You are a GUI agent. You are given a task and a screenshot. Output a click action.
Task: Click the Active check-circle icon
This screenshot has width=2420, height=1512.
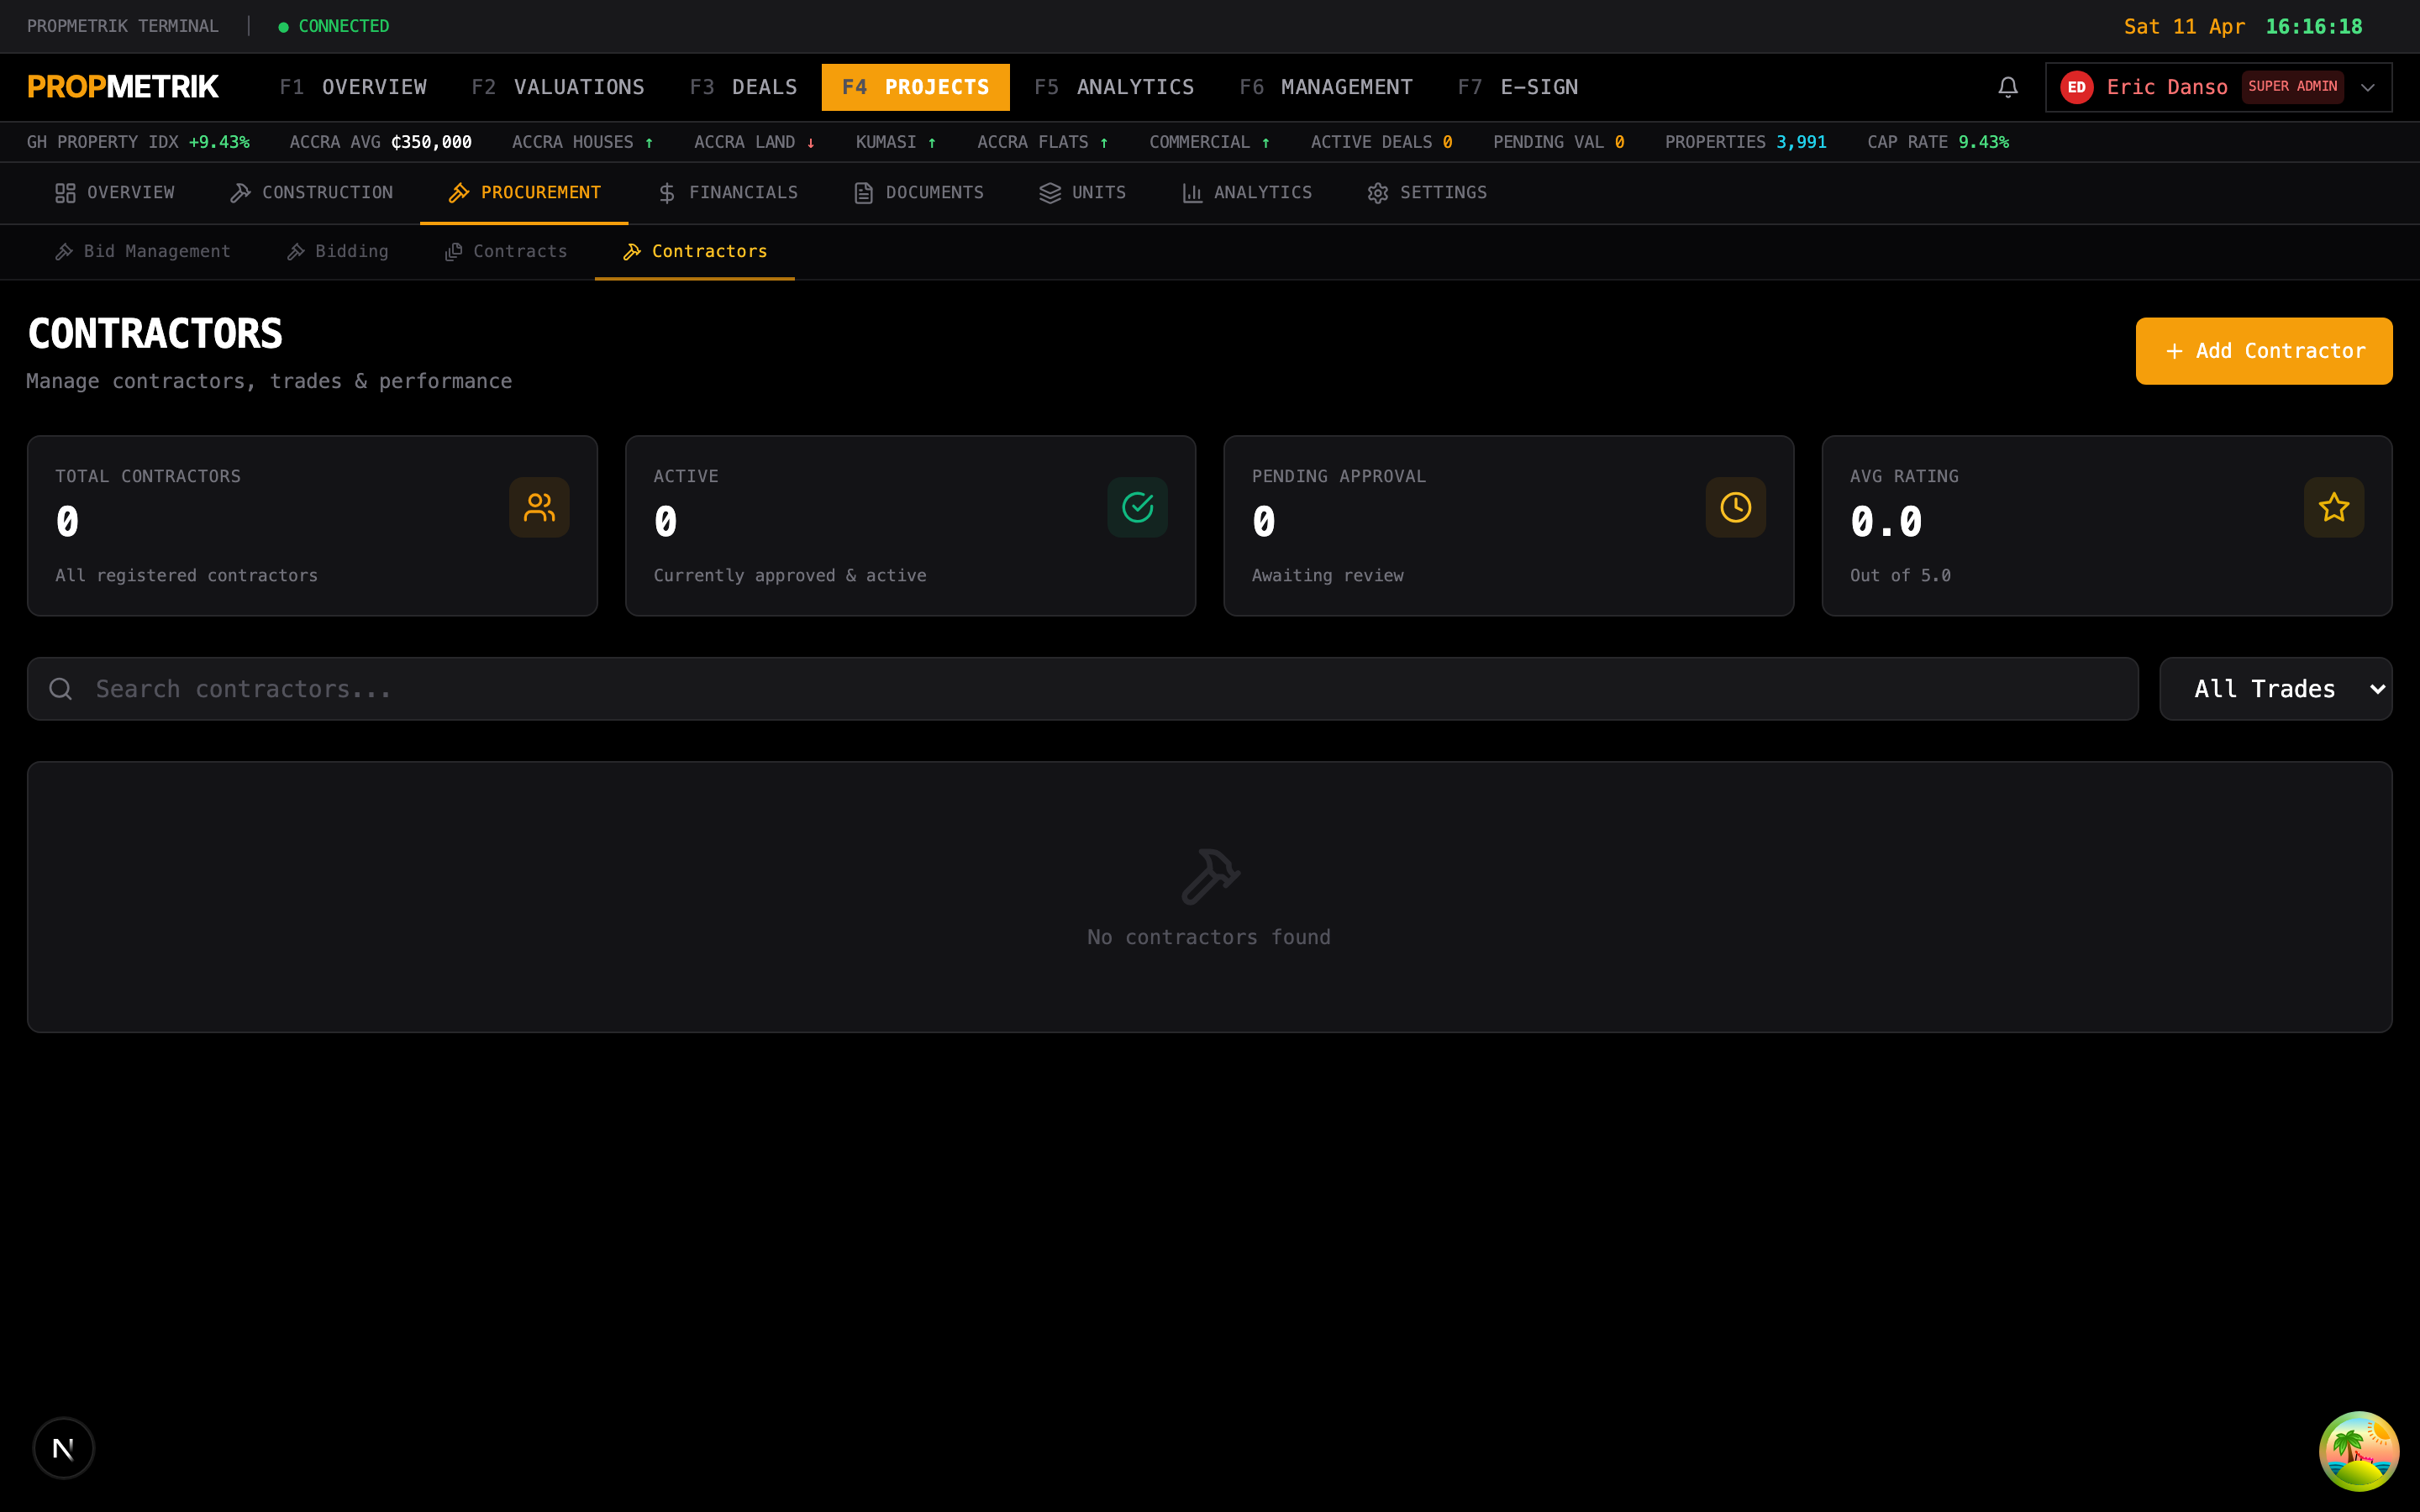click(1137, 507)
